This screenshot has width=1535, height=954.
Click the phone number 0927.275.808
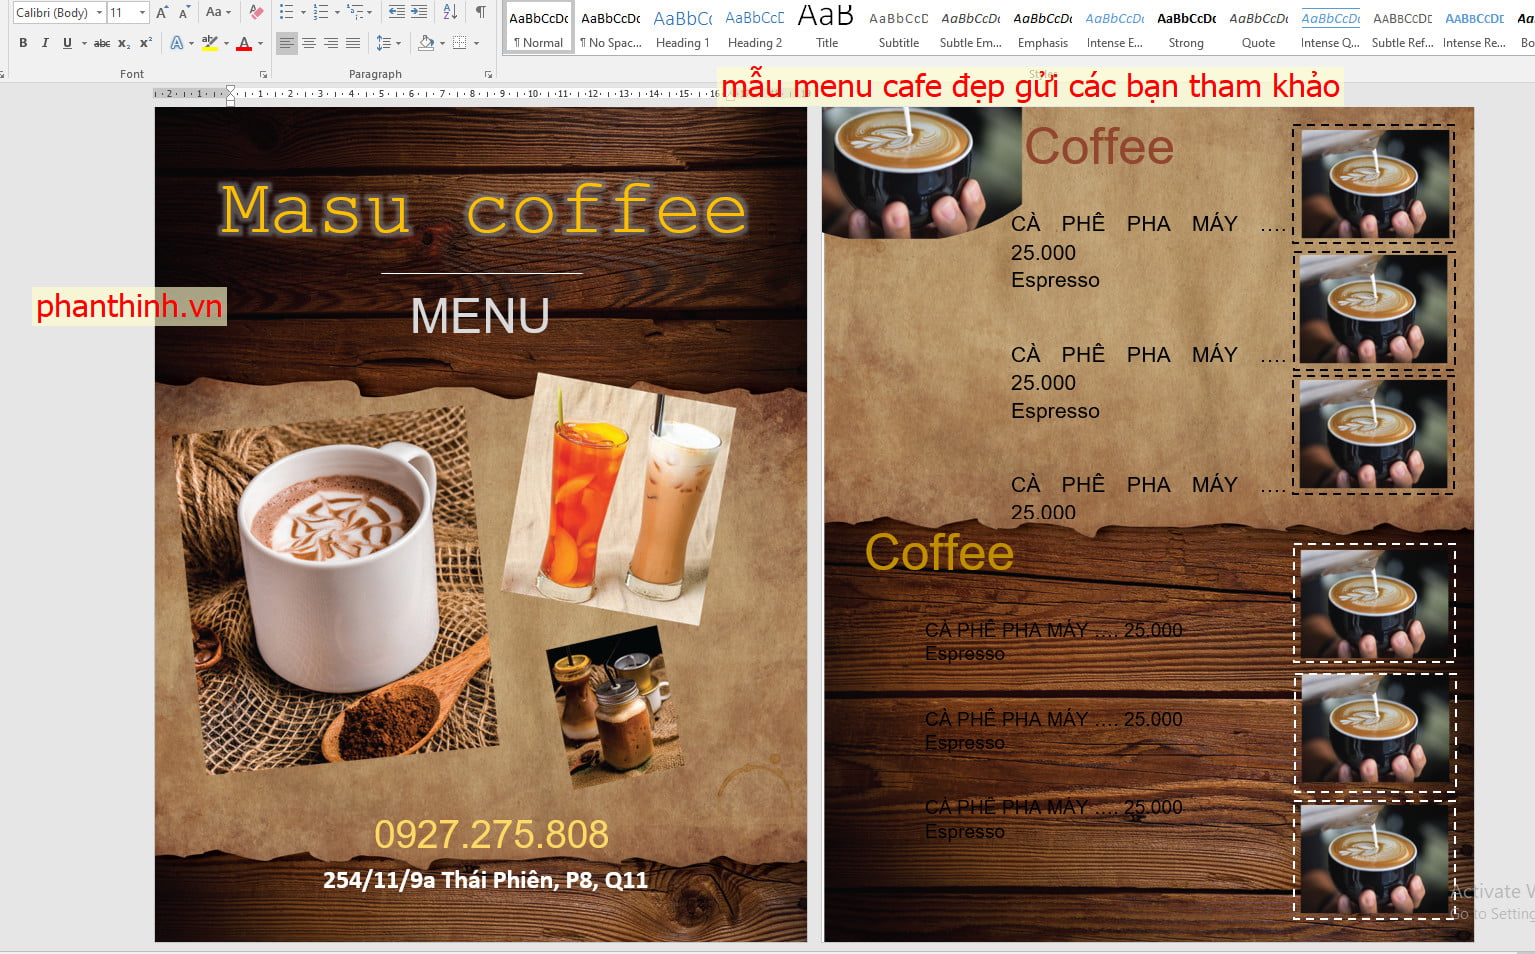[491, 834]
